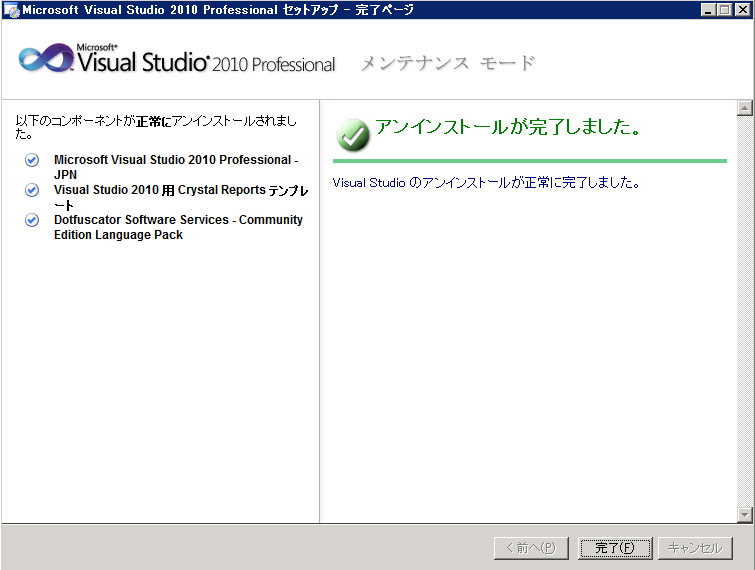Click the vertical scrollbar track in right pane

click(x=743, y=310)
